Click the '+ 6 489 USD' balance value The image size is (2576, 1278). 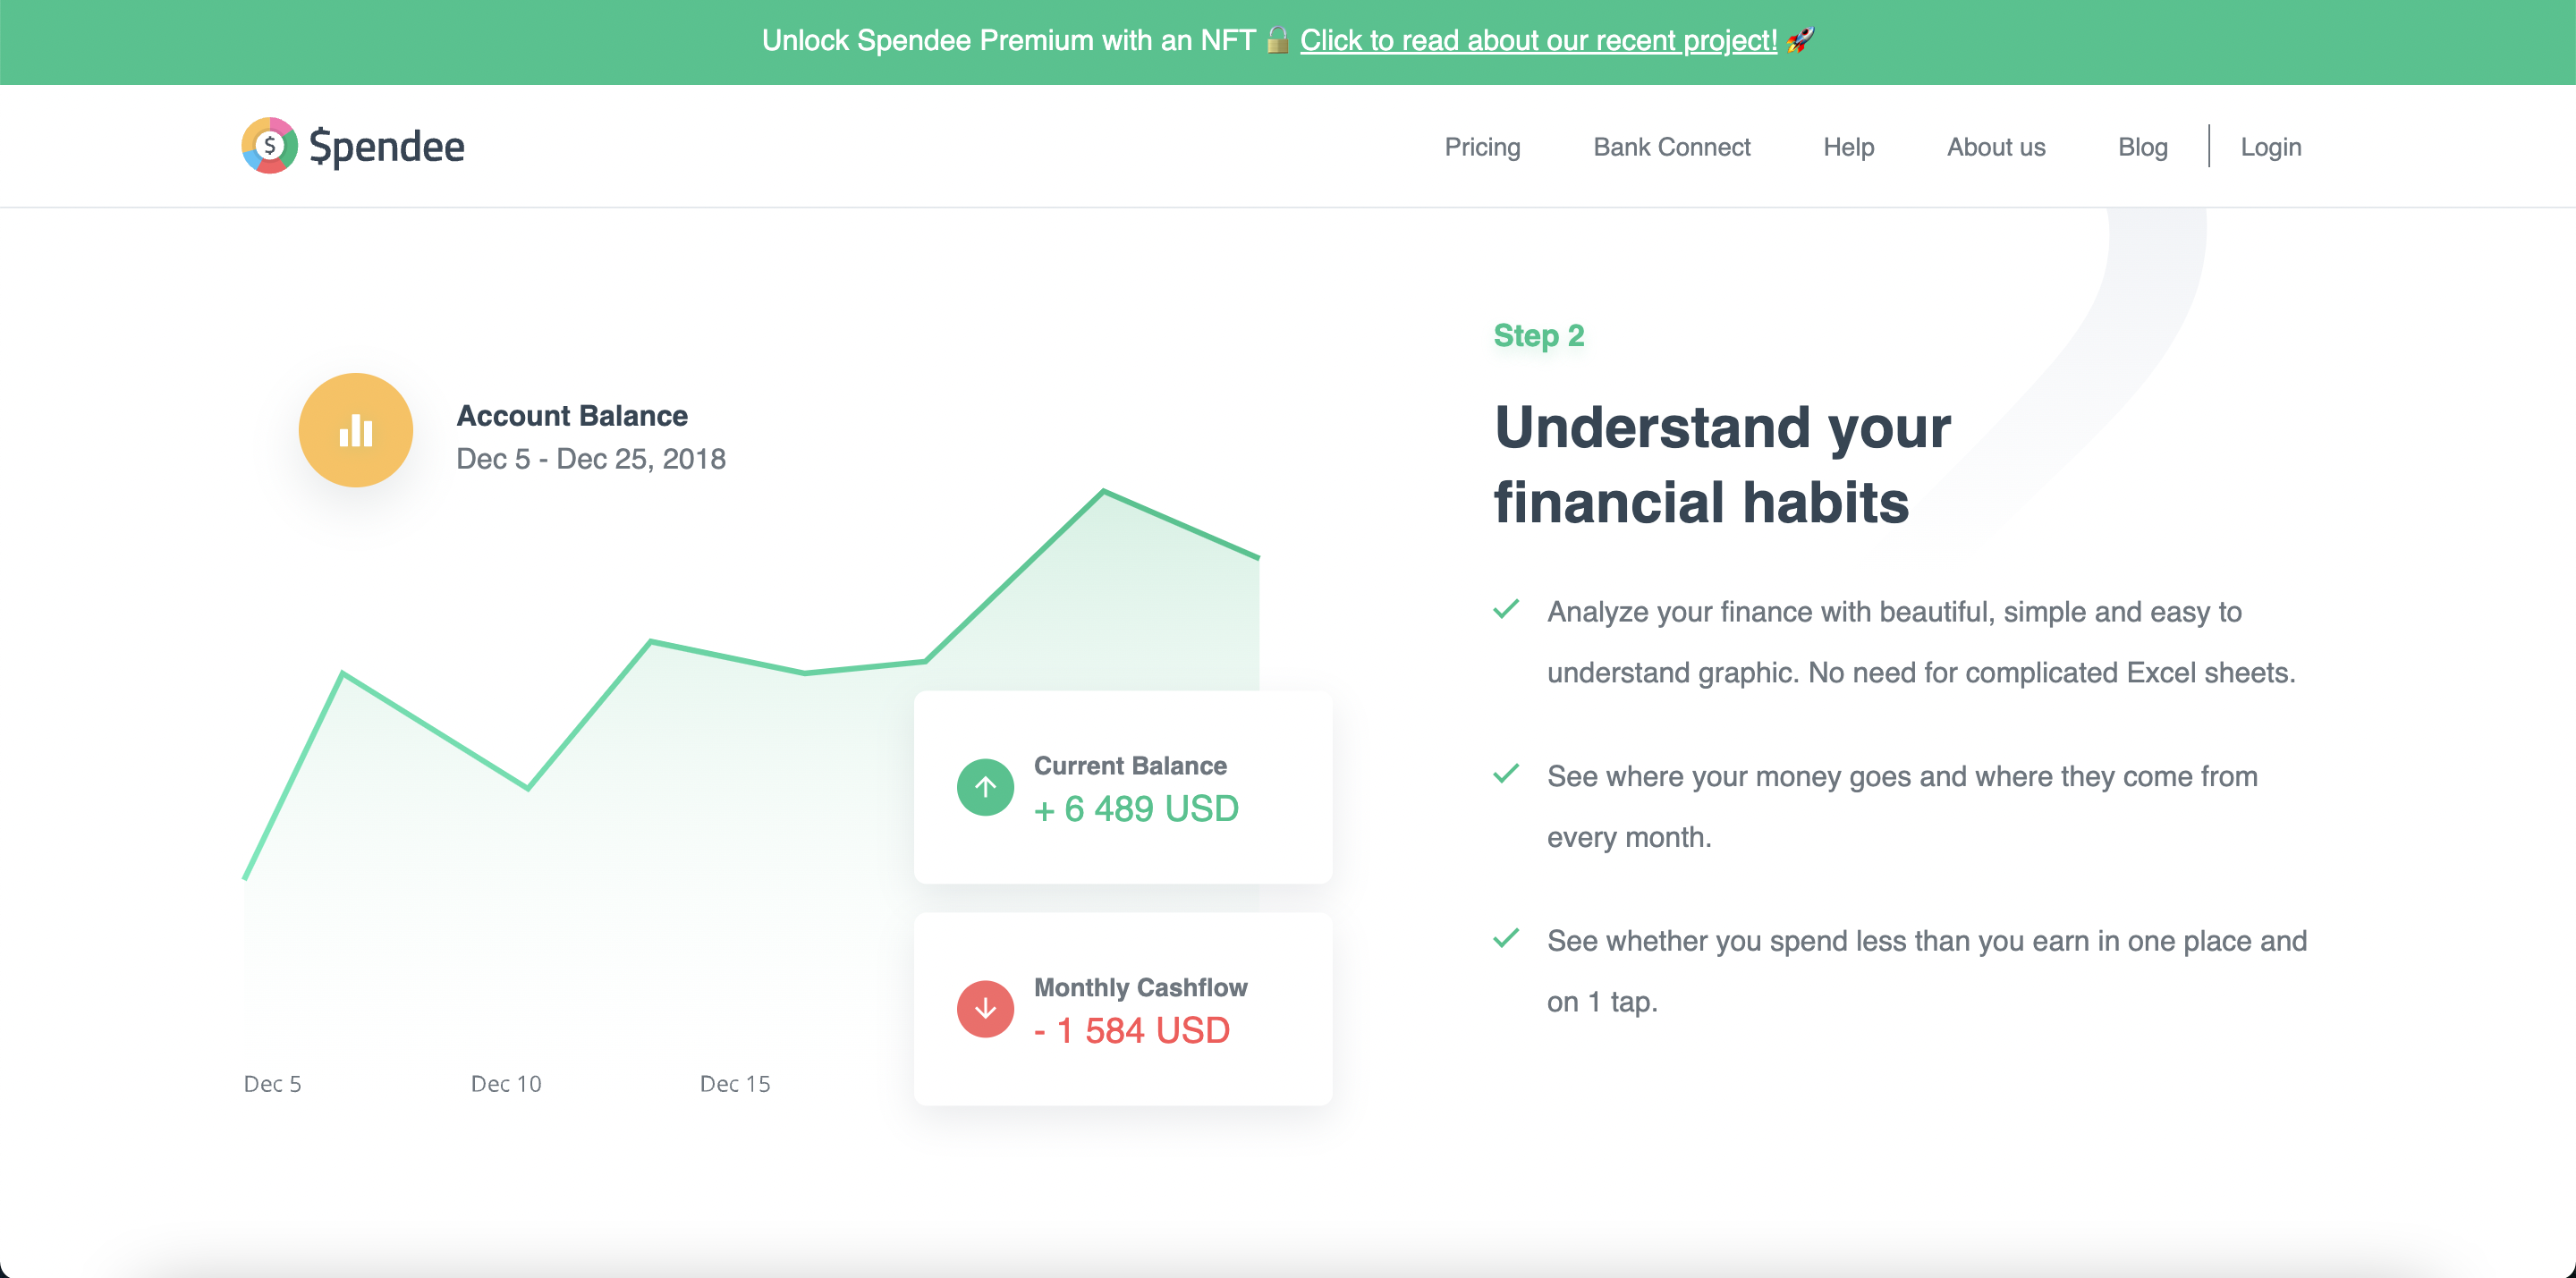pyautogui.click(x=1136, y=808)
